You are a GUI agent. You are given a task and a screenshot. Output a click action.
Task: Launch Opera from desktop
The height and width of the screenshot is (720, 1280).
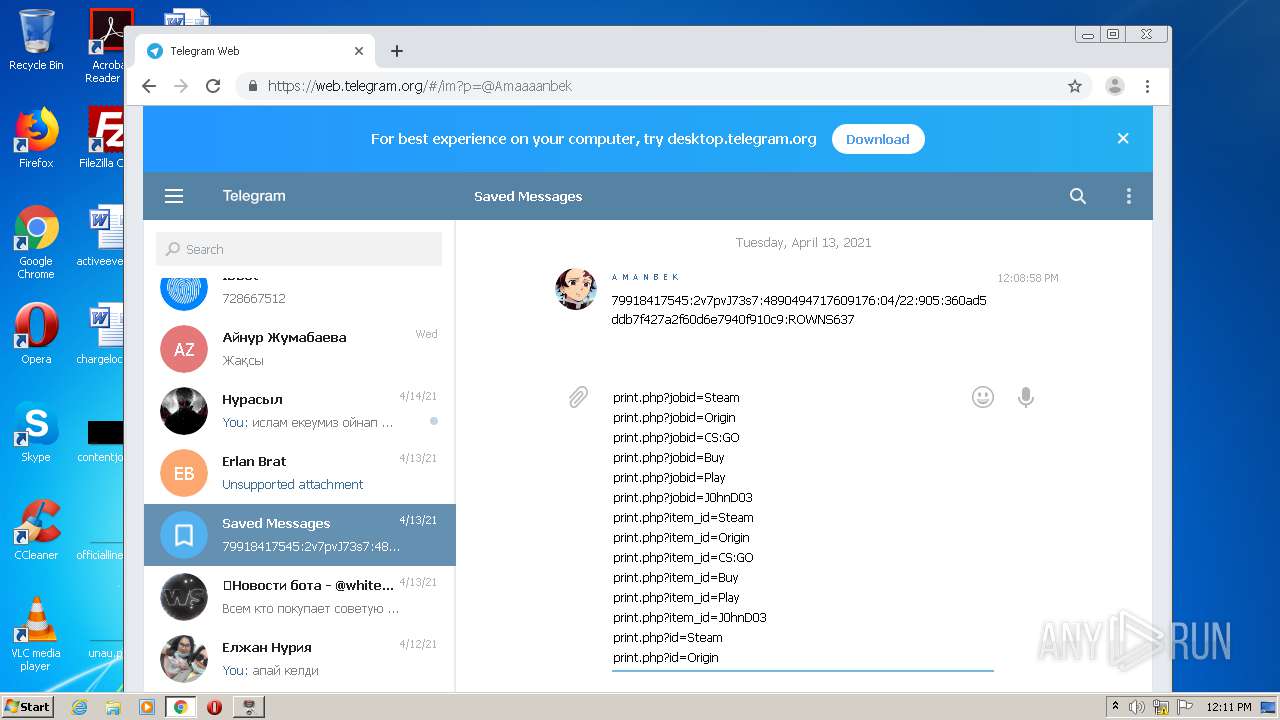pyautogui.click(x=36, y=334)
